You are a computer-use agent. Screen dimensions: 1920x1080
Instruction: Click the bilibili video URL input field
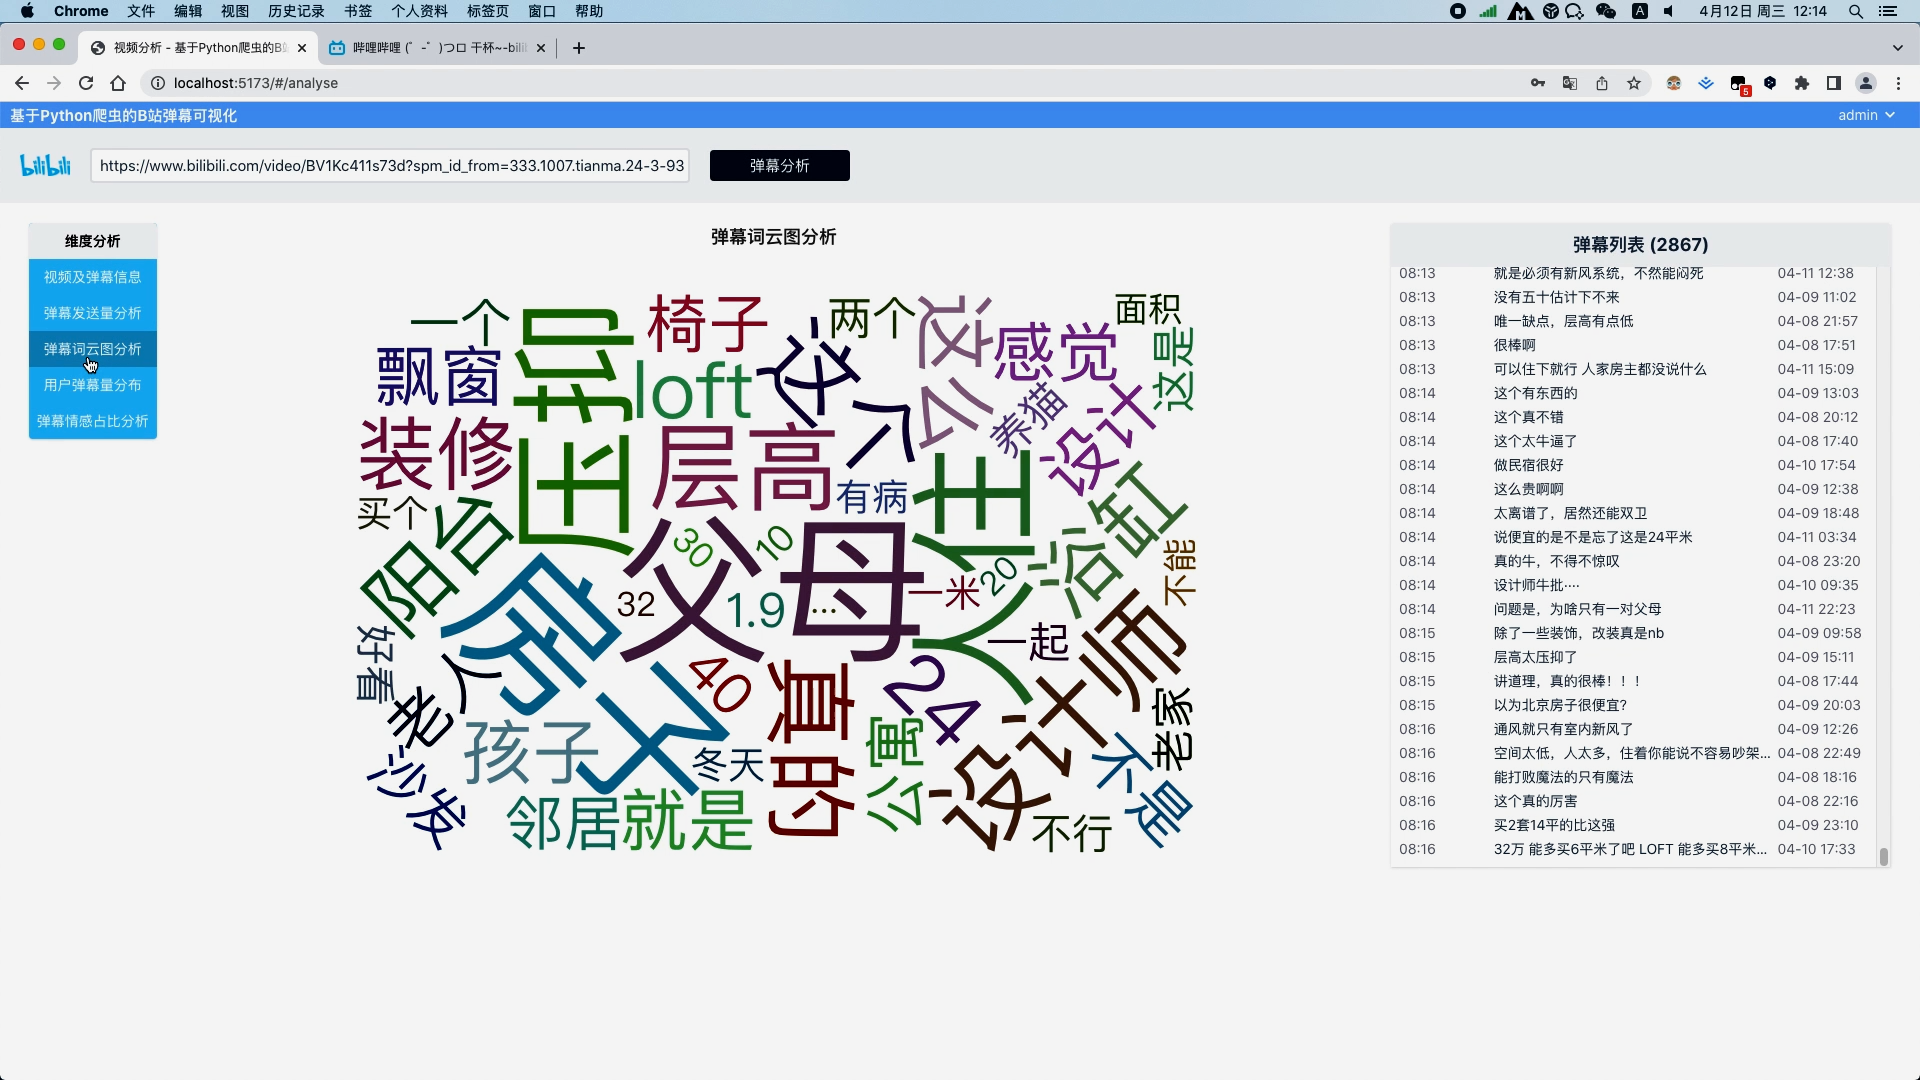[x=392, y=165]
